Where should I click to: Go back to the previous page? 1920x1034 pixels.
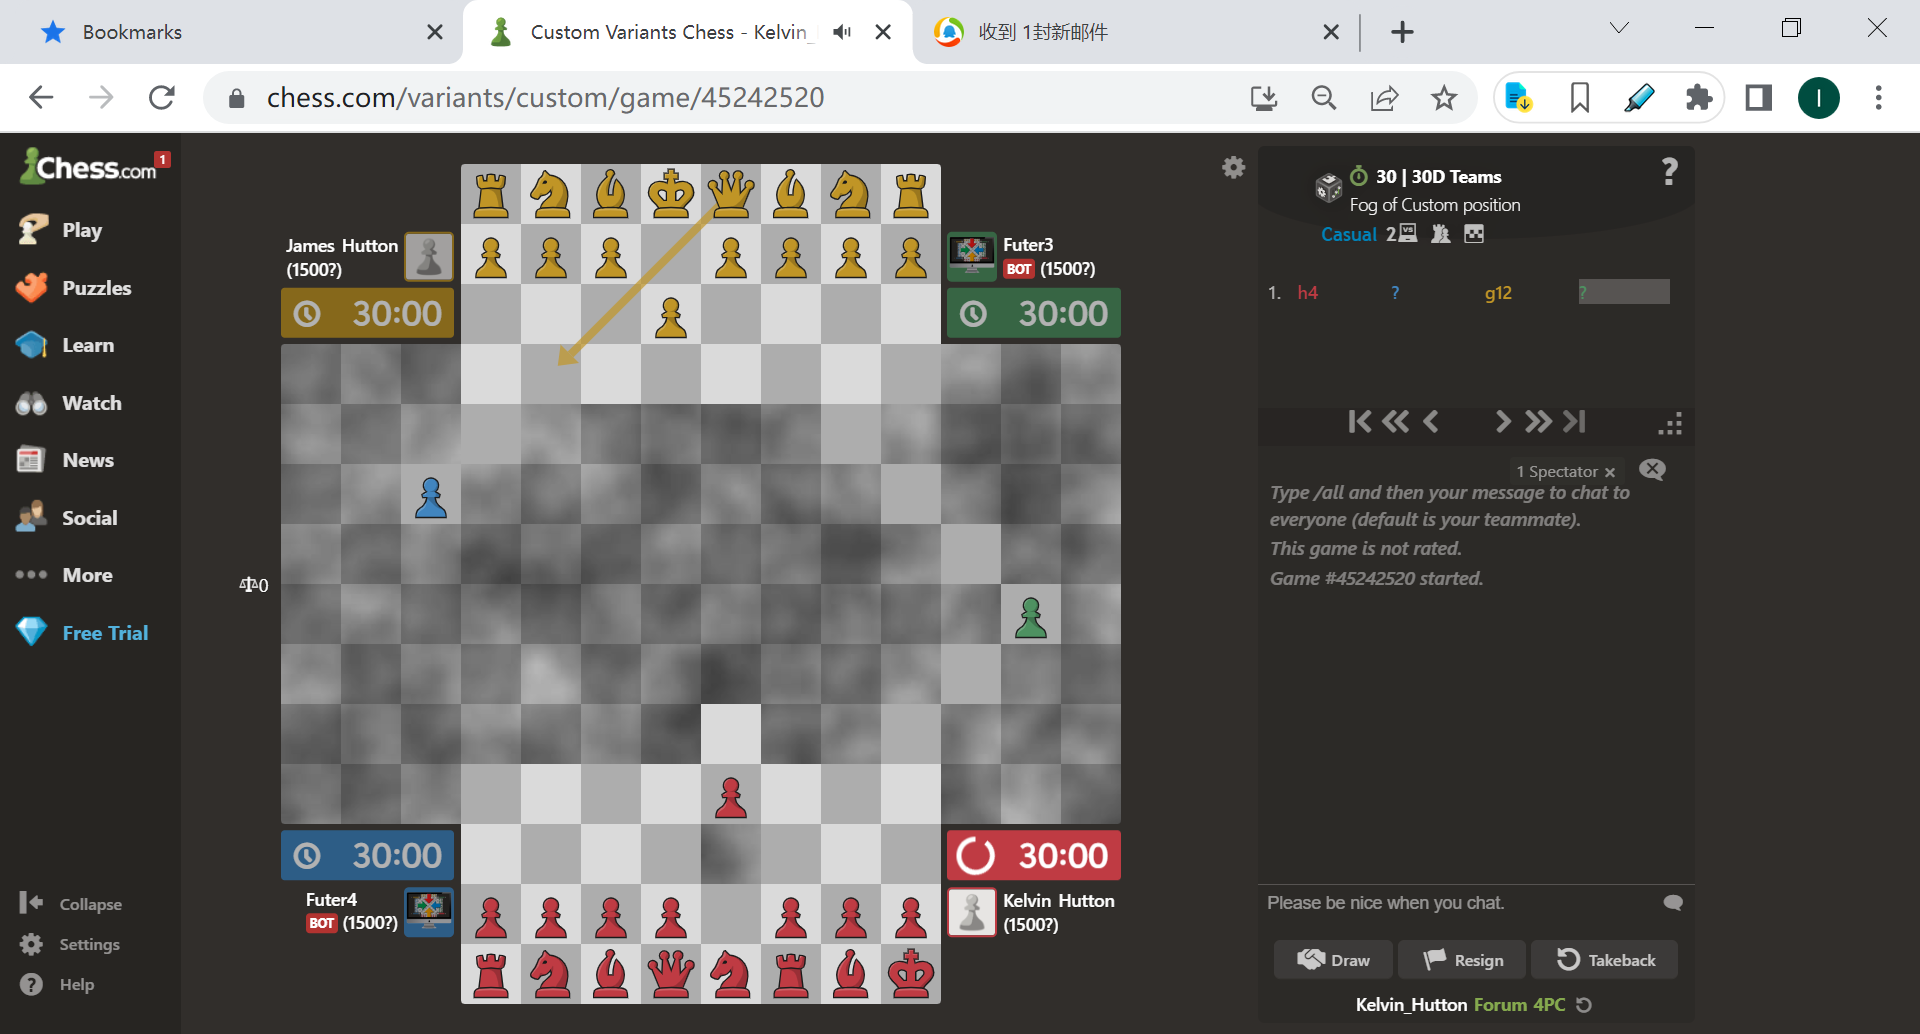click(x=41, y=98)
